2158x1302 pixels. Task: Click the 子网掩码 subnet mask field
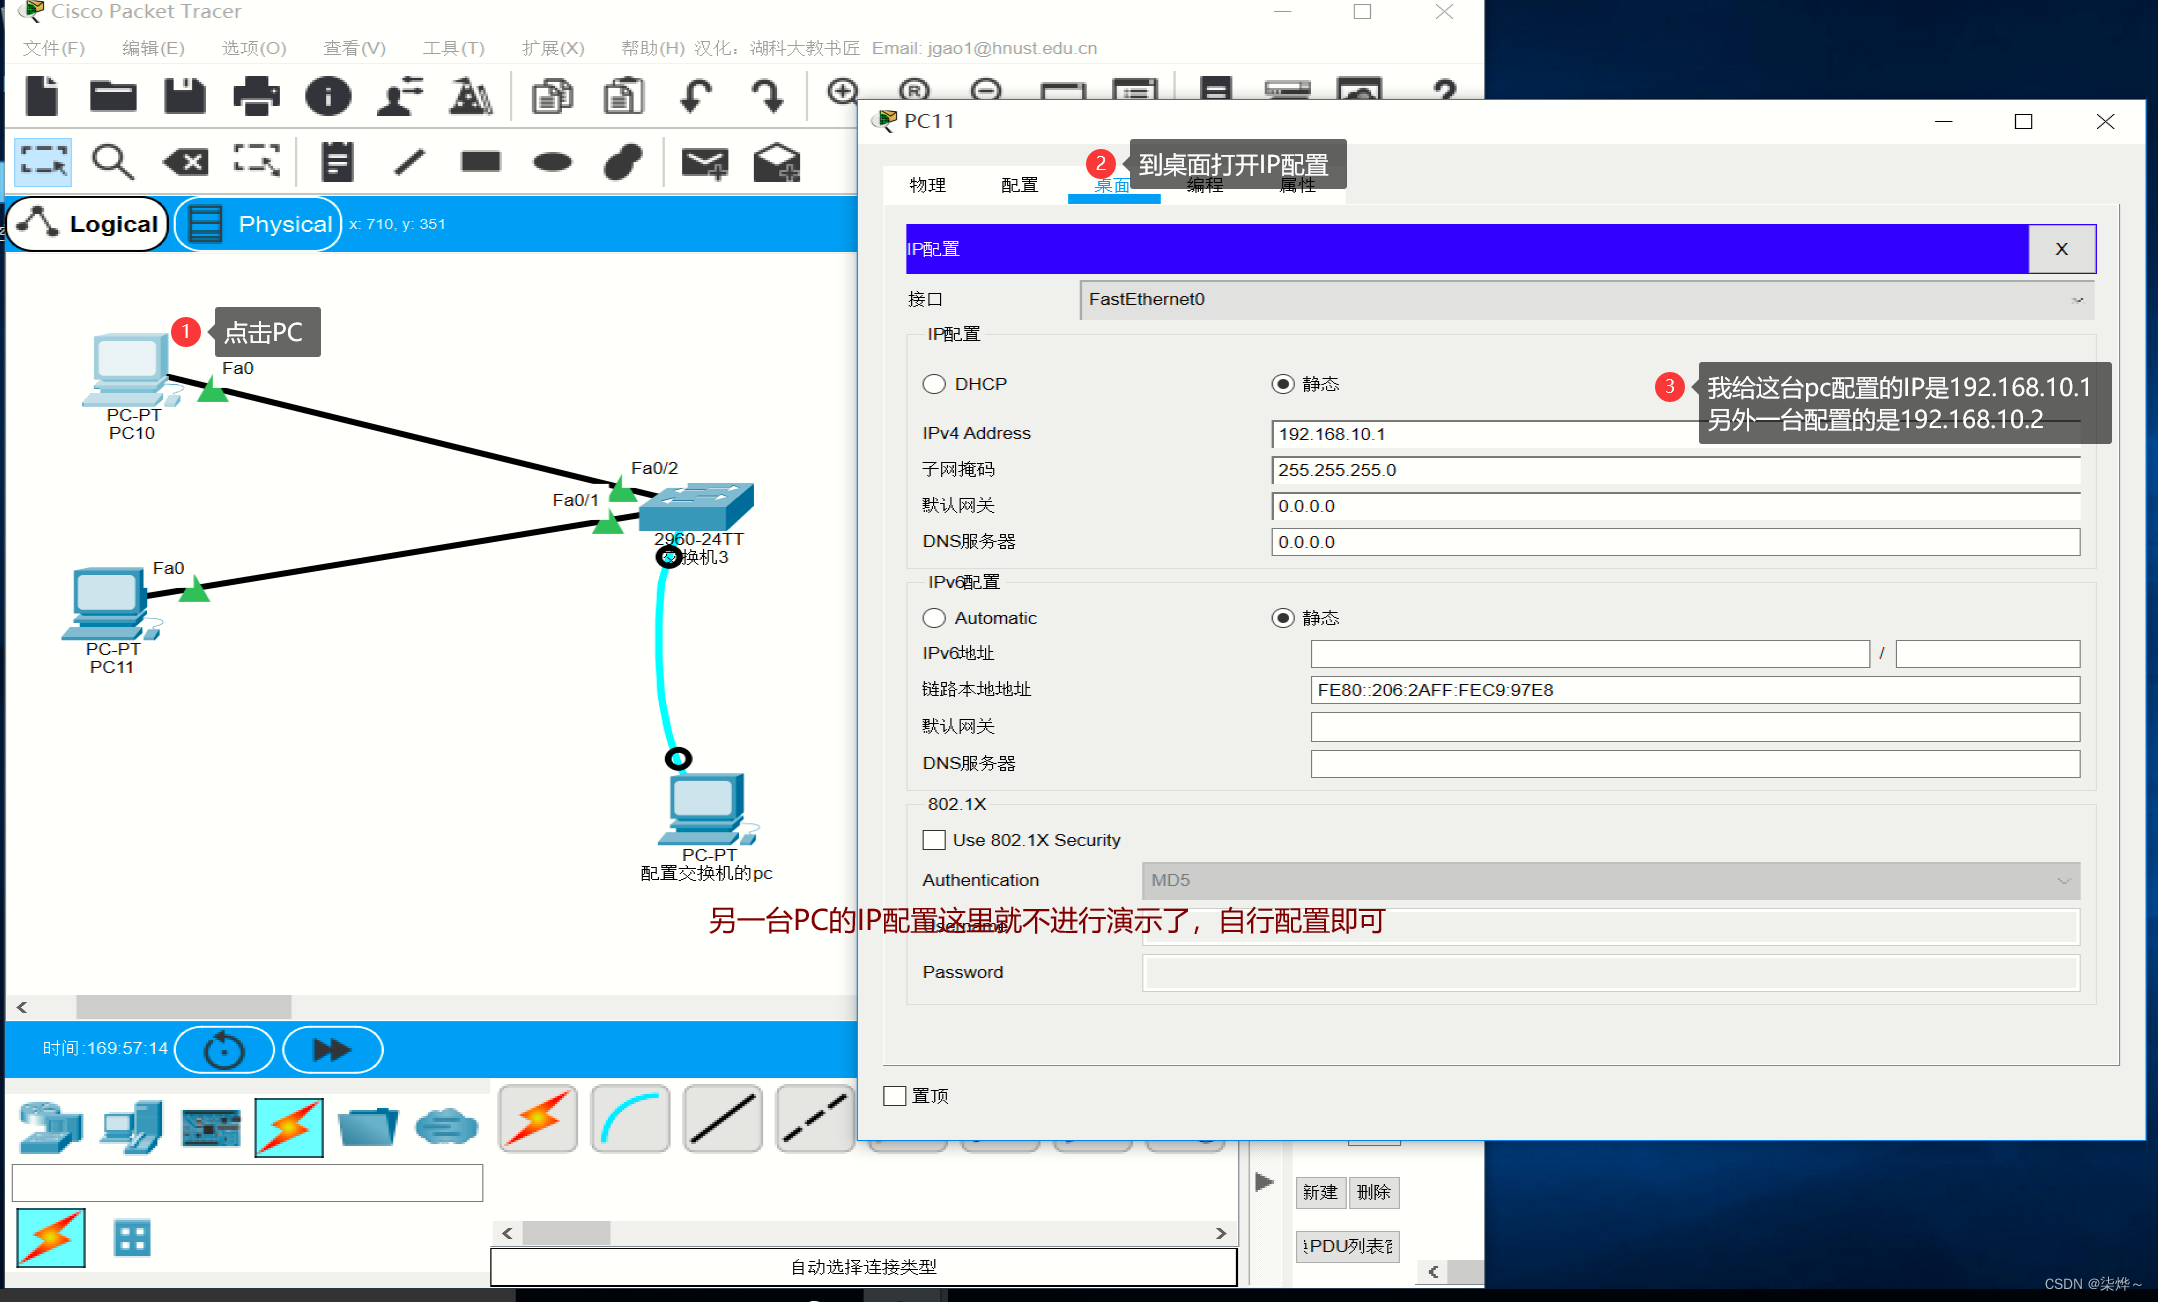[x=1676, y=470]
